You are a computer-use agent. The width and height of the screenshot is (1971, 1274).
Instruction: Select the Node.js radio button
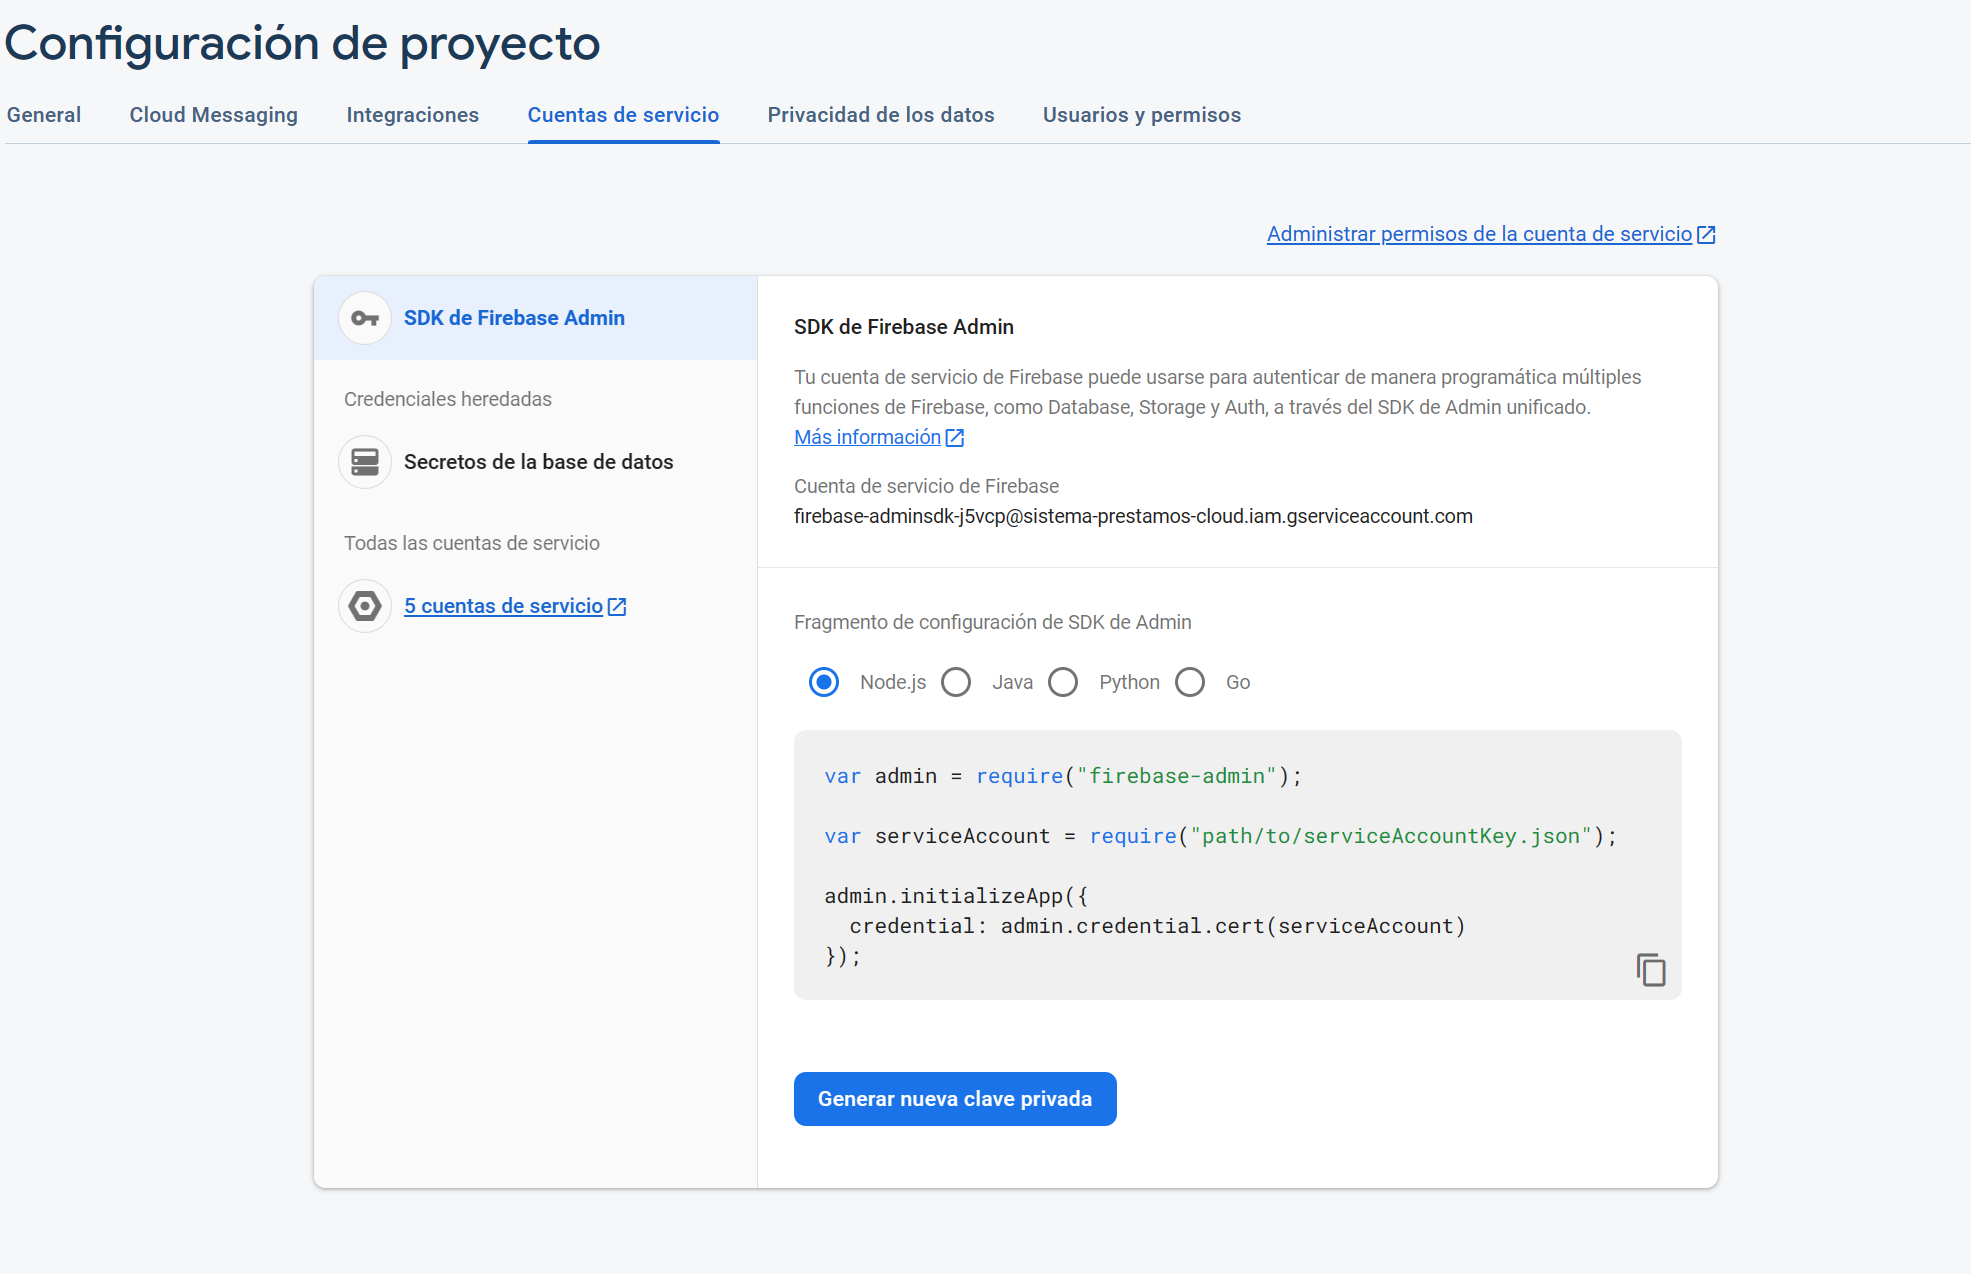824,682
